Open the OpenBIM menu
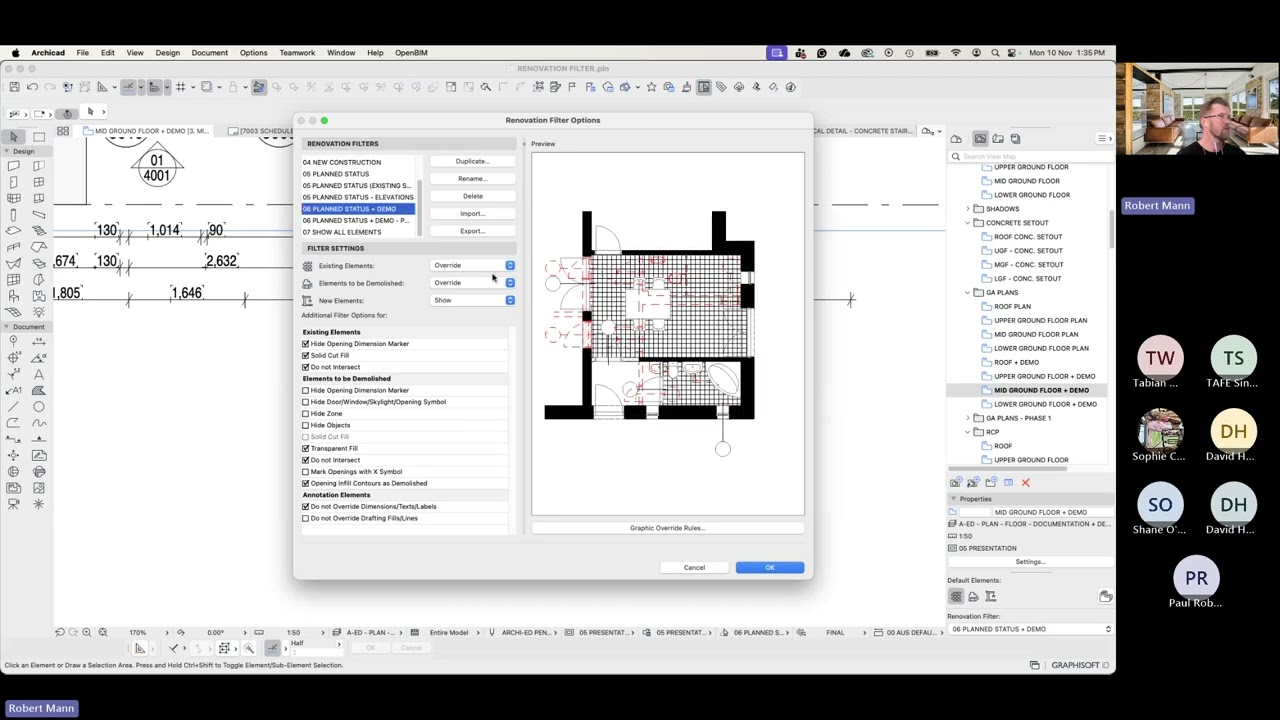The width and height of the screenshot is (1280, 720). coord(411,53)
